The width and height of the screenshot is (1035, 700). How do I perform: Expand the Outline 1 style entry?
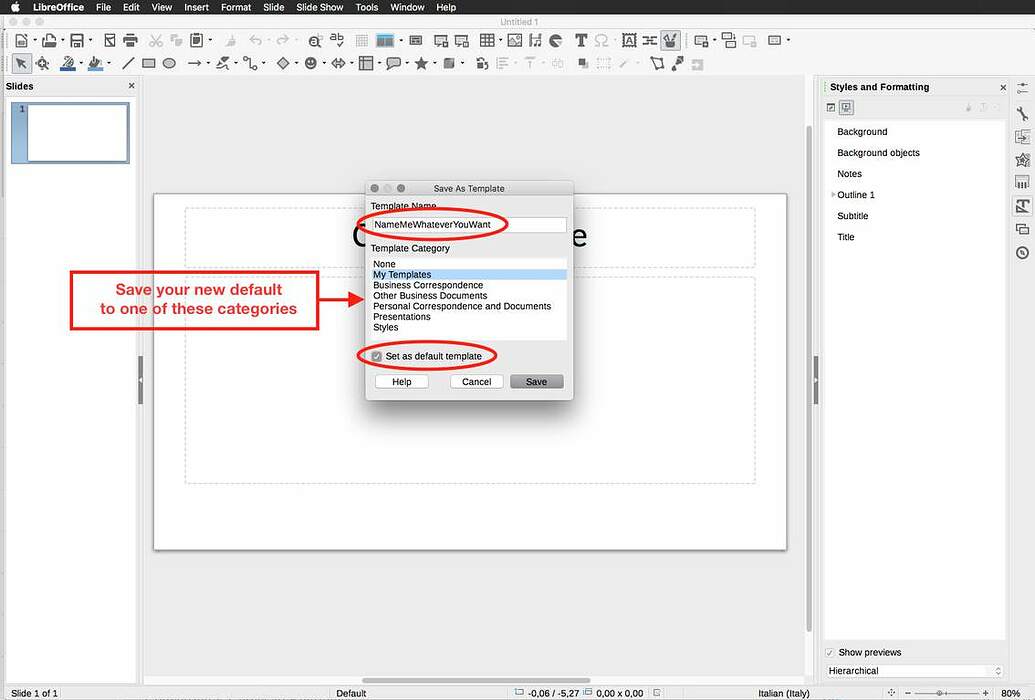[x=833, y=195]
